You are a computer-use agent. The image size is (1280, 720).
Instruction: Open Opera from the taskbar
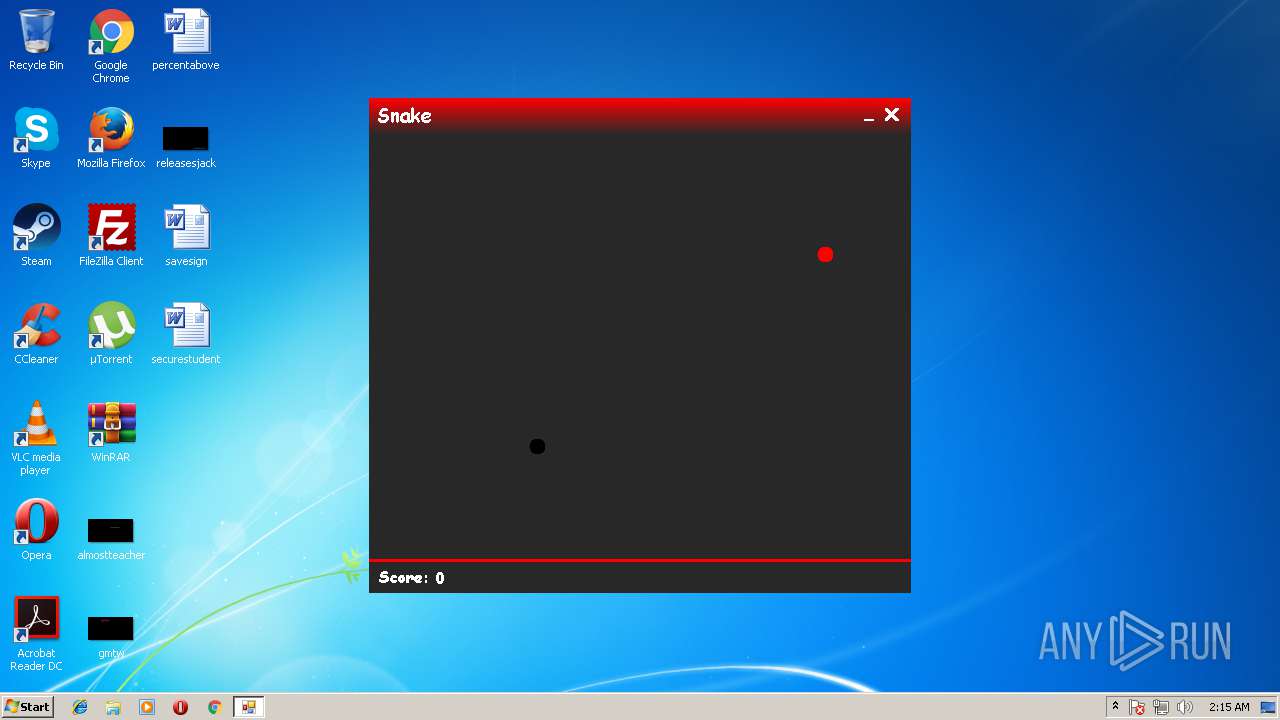(180, 707)
